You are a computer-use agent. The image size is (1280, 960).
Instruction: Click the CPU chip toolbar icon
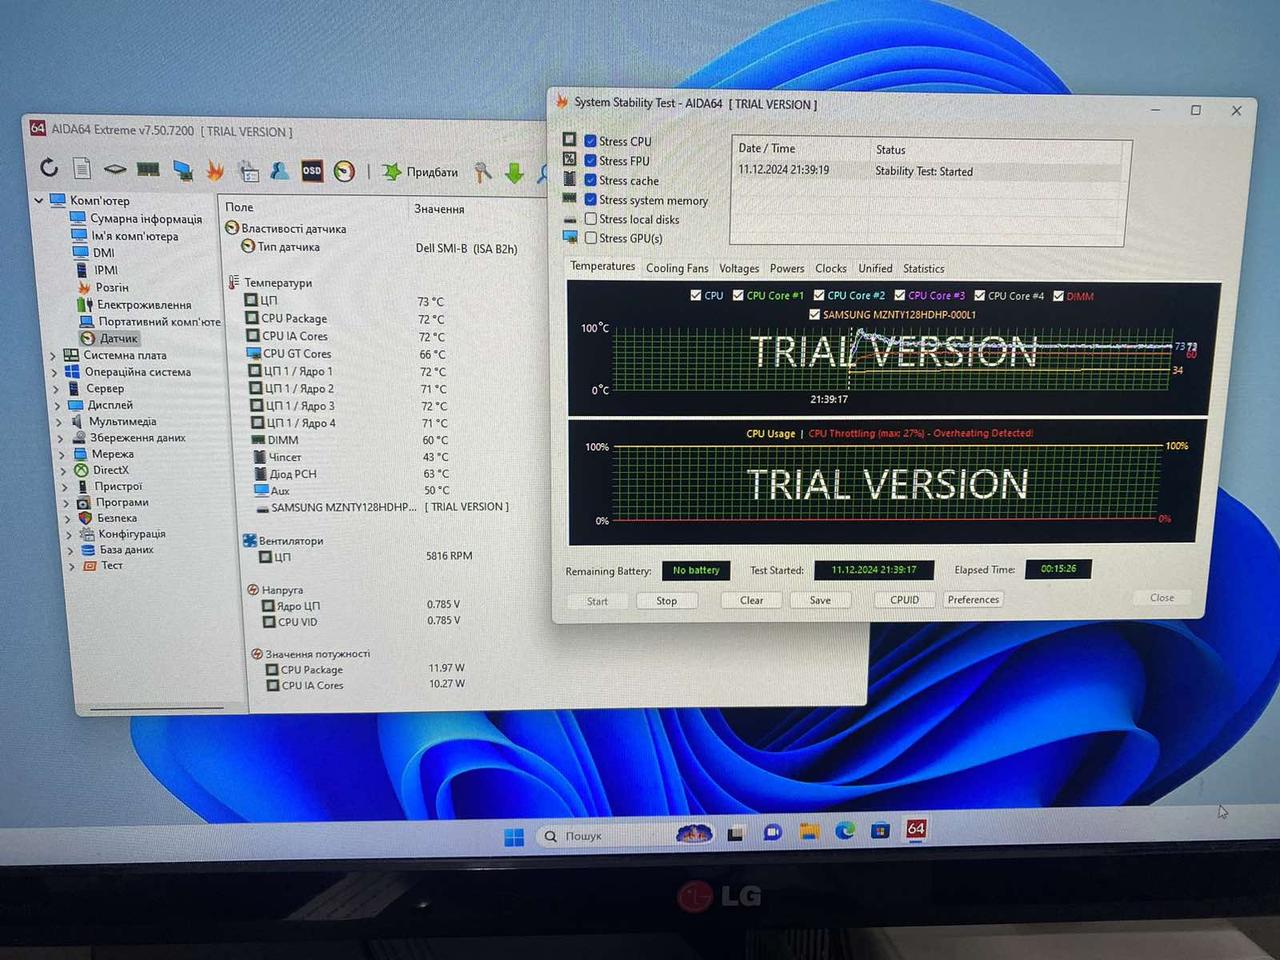[115, 169]
